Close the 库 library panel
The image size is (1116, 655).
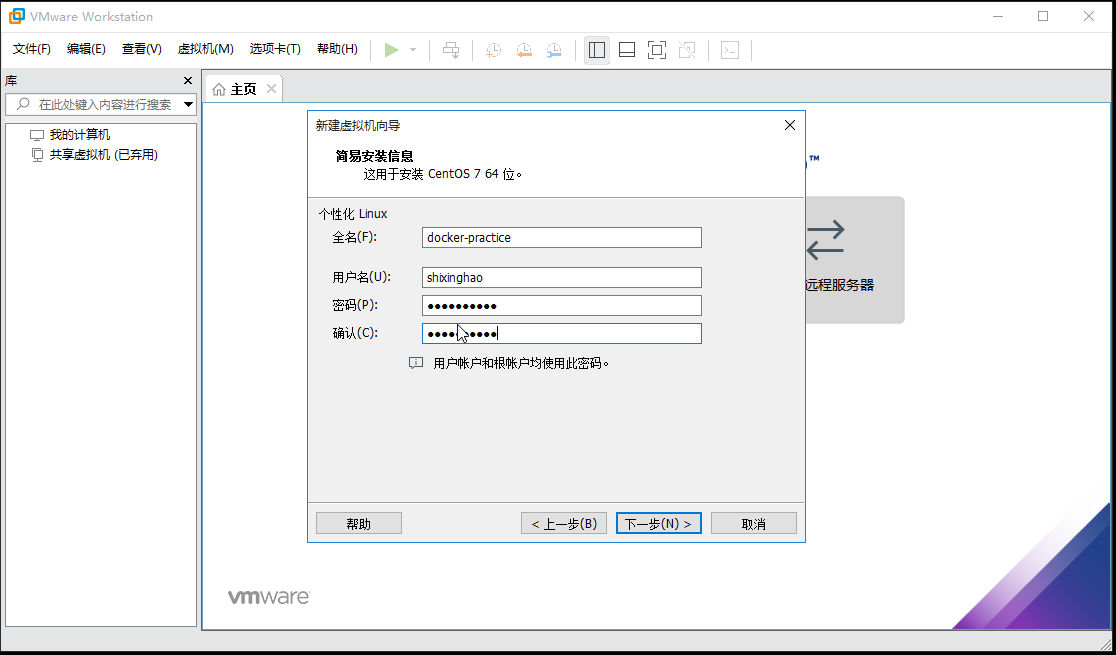coord(188,80)
